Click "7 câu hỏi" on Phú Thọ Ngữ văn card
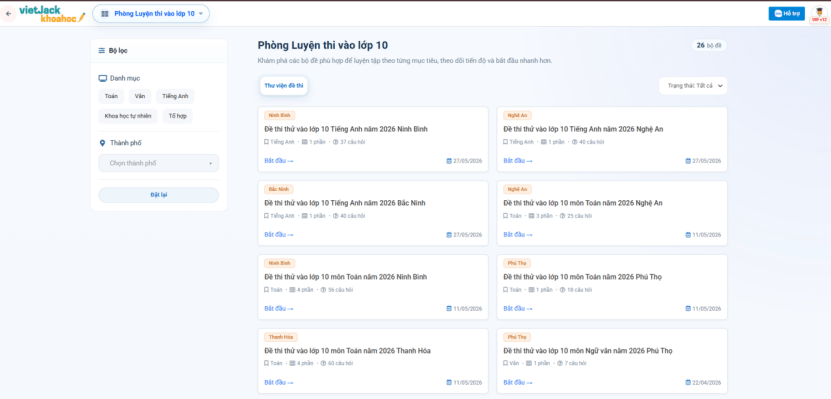 pyautogui.click(x=575, y=363)
